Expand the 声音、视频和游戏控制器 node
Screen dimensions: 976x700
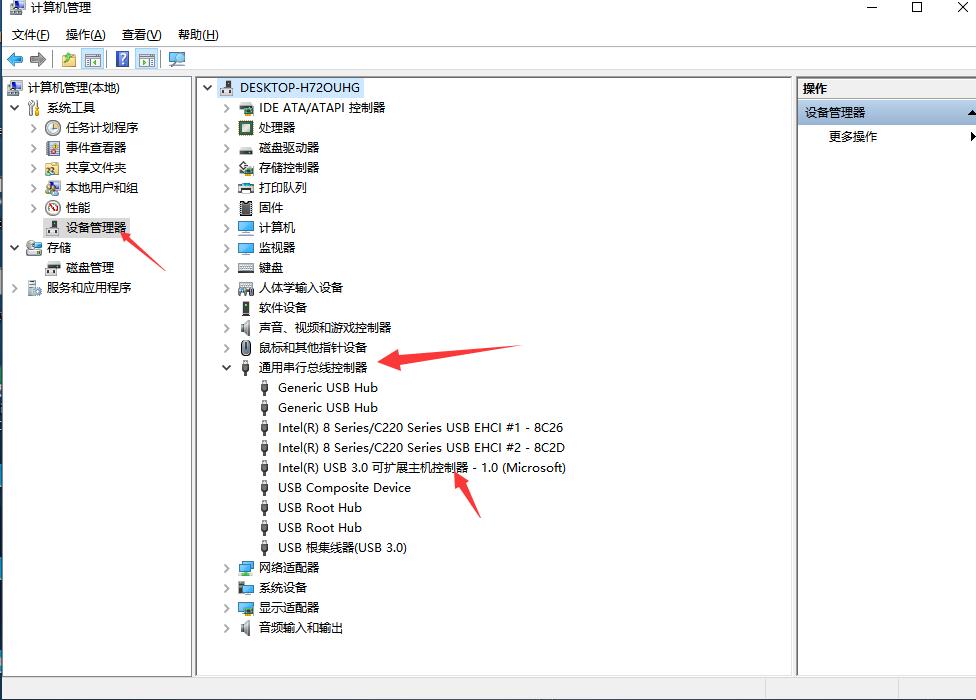227,328
